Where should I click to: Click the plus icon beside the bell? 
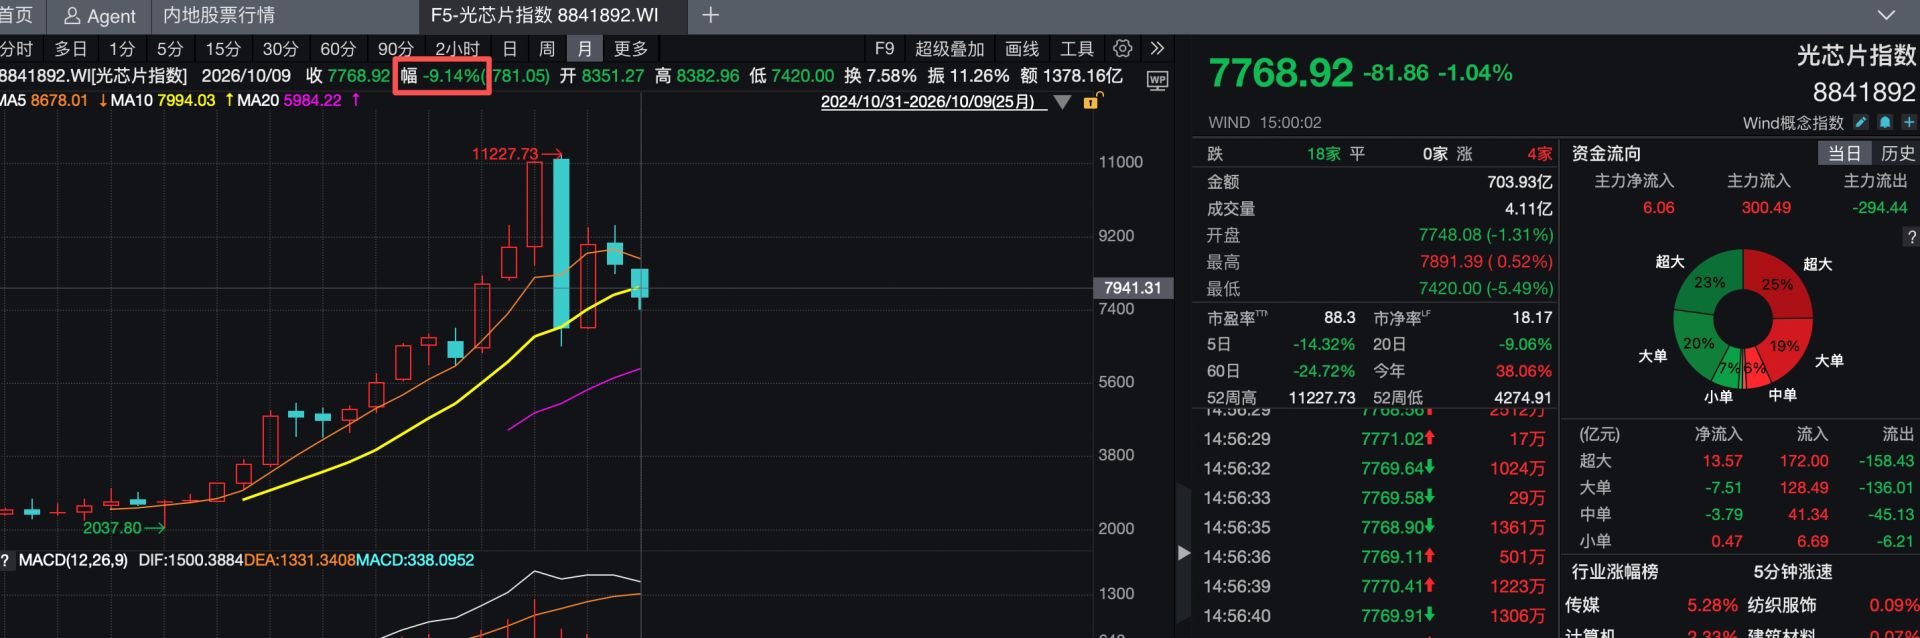pos(1909,122)
